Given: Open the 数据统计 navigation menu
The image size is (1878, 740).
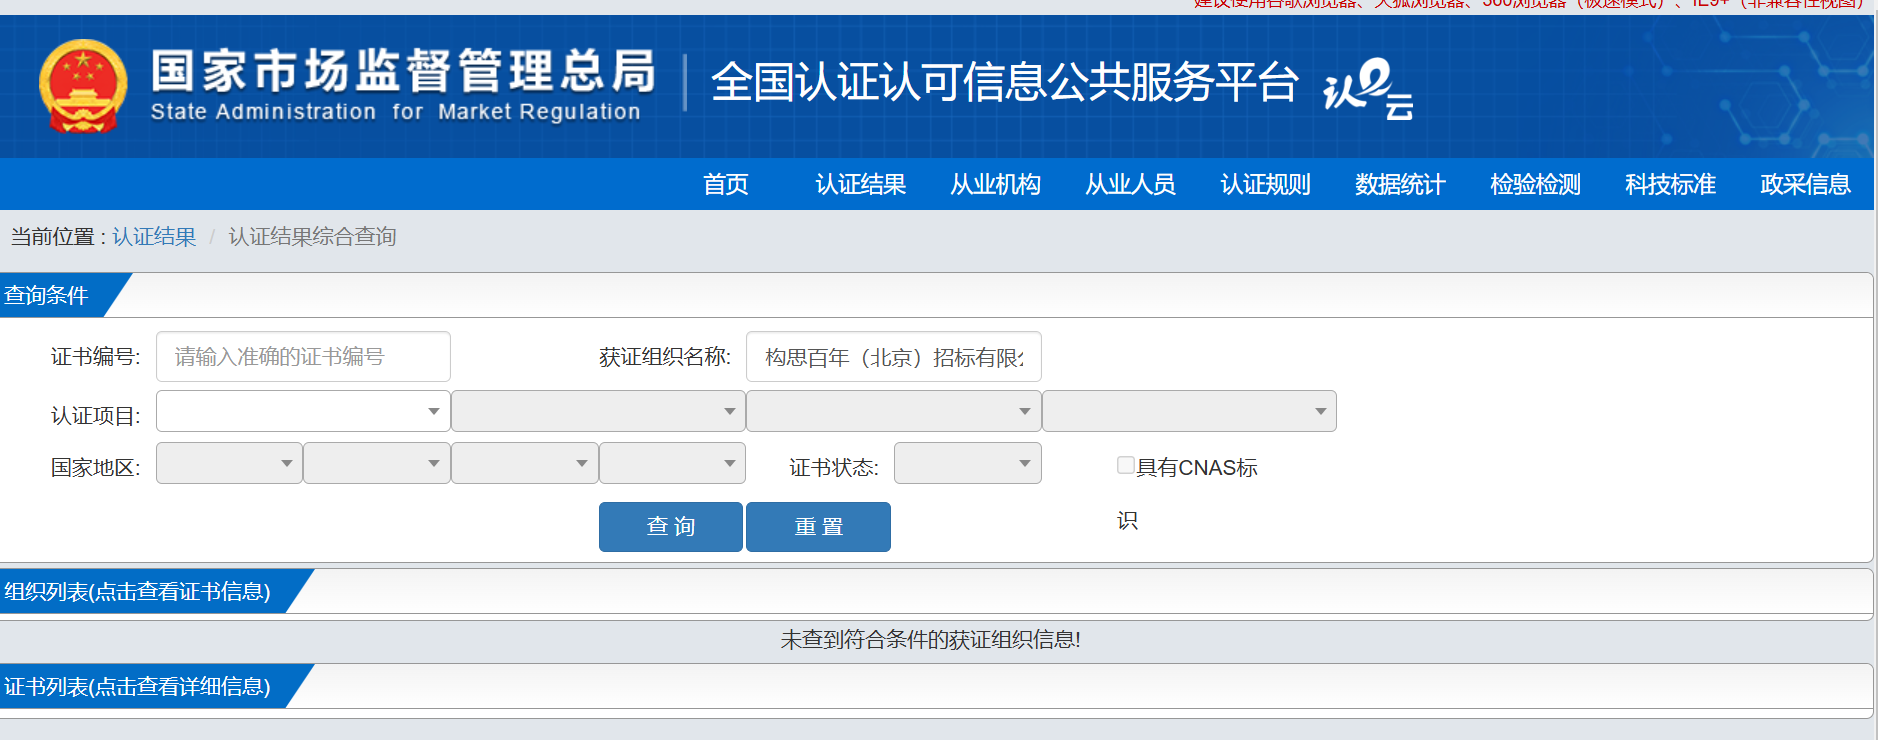Looking at the screenshot, I should [x=1400, y=185].
